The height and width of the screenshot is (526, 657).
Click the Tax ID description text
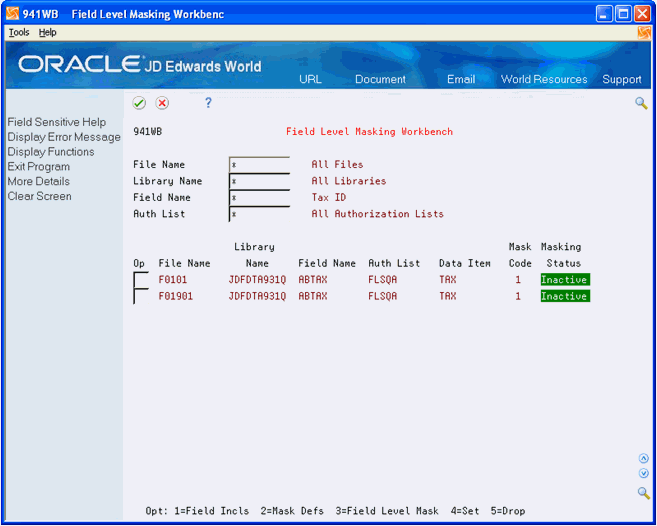tap(328, 197)
